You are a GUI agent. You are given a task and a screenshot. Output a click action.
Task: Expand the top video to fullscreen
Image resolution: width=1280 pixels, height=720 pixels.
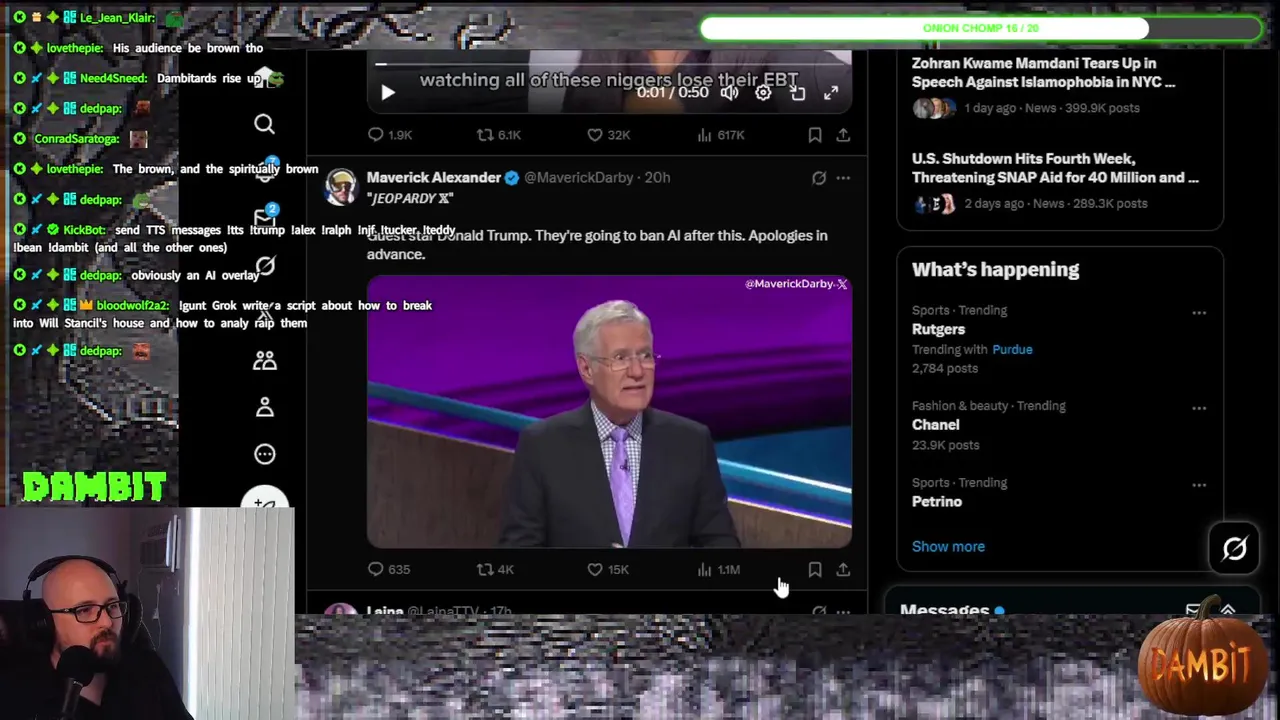pos(831,93)
